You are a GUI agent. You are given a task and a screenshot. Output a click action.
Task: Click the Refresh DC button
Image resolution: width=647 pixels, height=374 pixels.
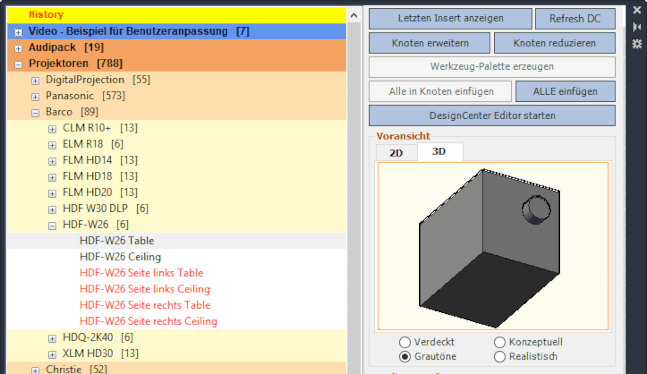[575, 19]
